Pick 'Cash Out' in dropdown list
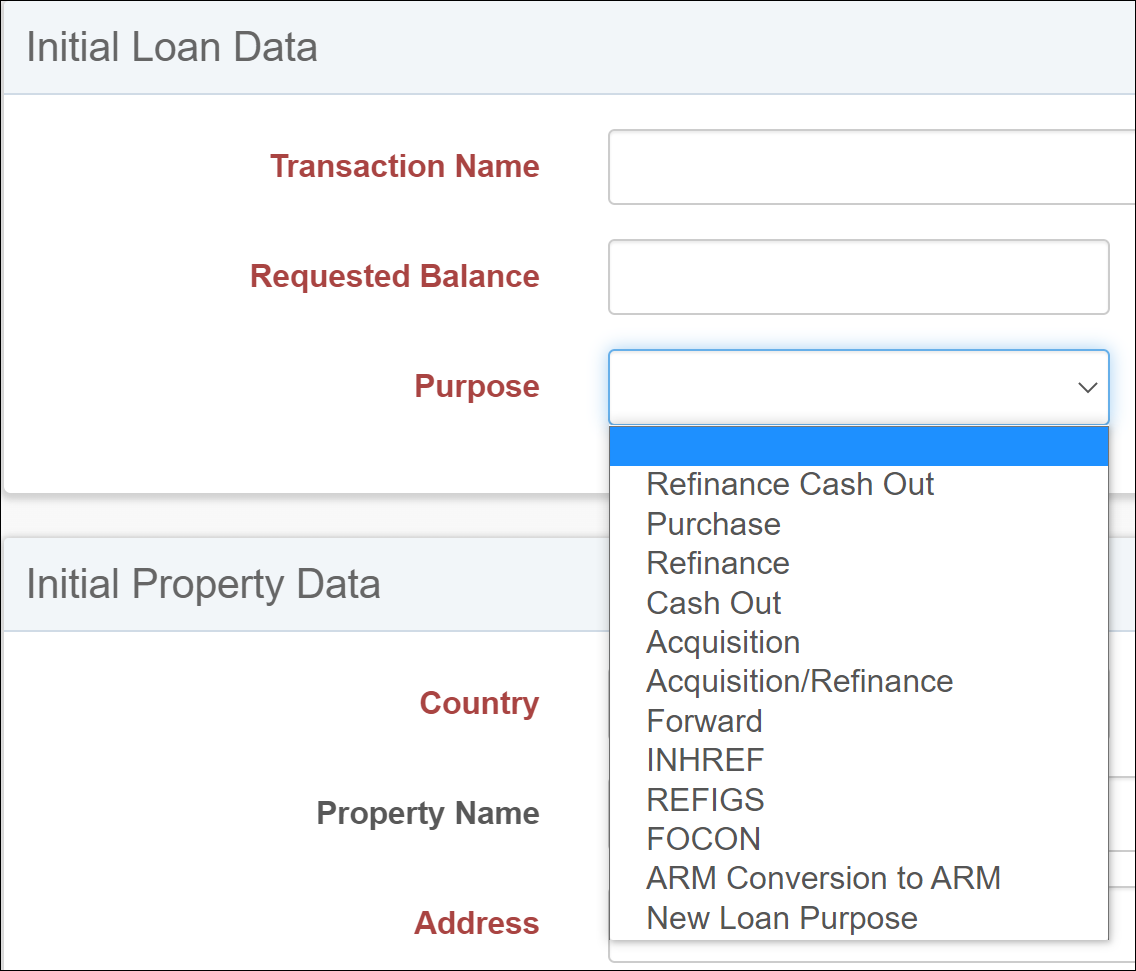 tap(714, 603)
